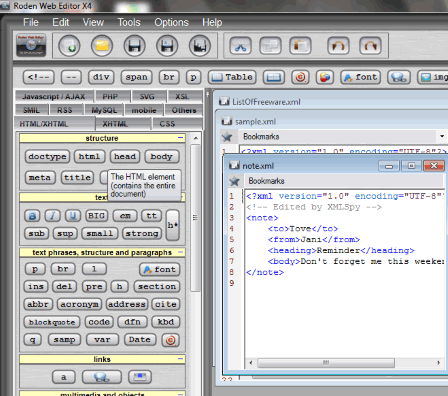Click line 3 <note> in note.xml
The width and height of the screenshot is (448, 396).
click(262, 218)
